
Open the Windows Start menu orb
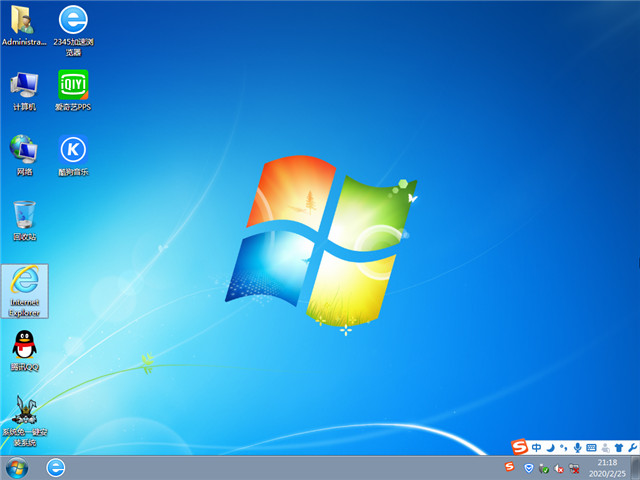(17, 468)
